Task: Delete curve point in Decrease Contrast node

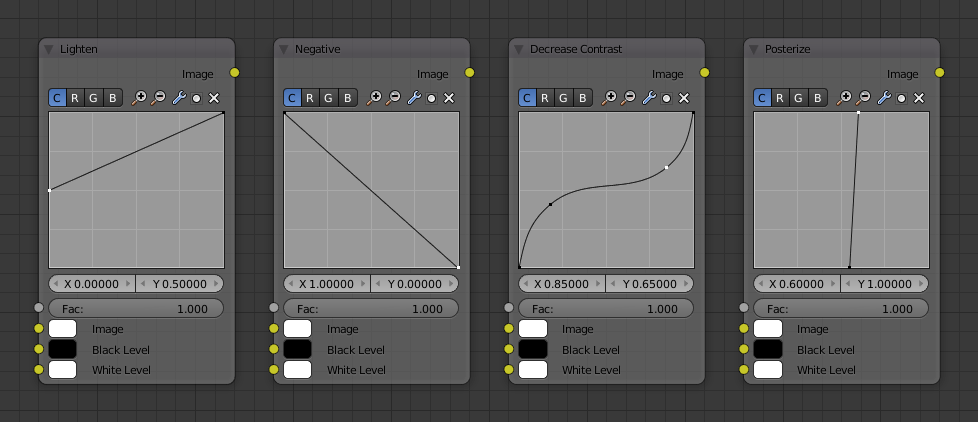Action: click(684, 98)
